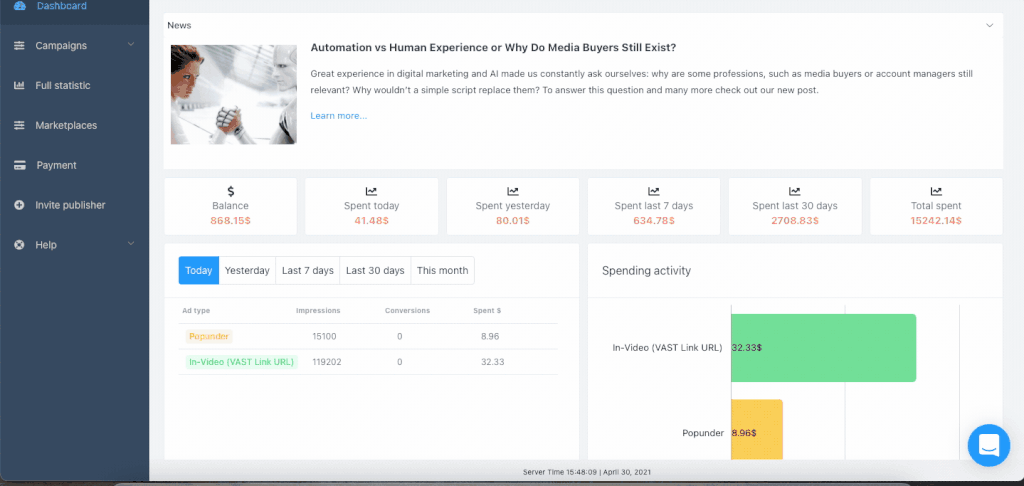Click the Popunder spent cell 8.96
This screenshot has height=486, width=1024.
click(x=489, y=336)
